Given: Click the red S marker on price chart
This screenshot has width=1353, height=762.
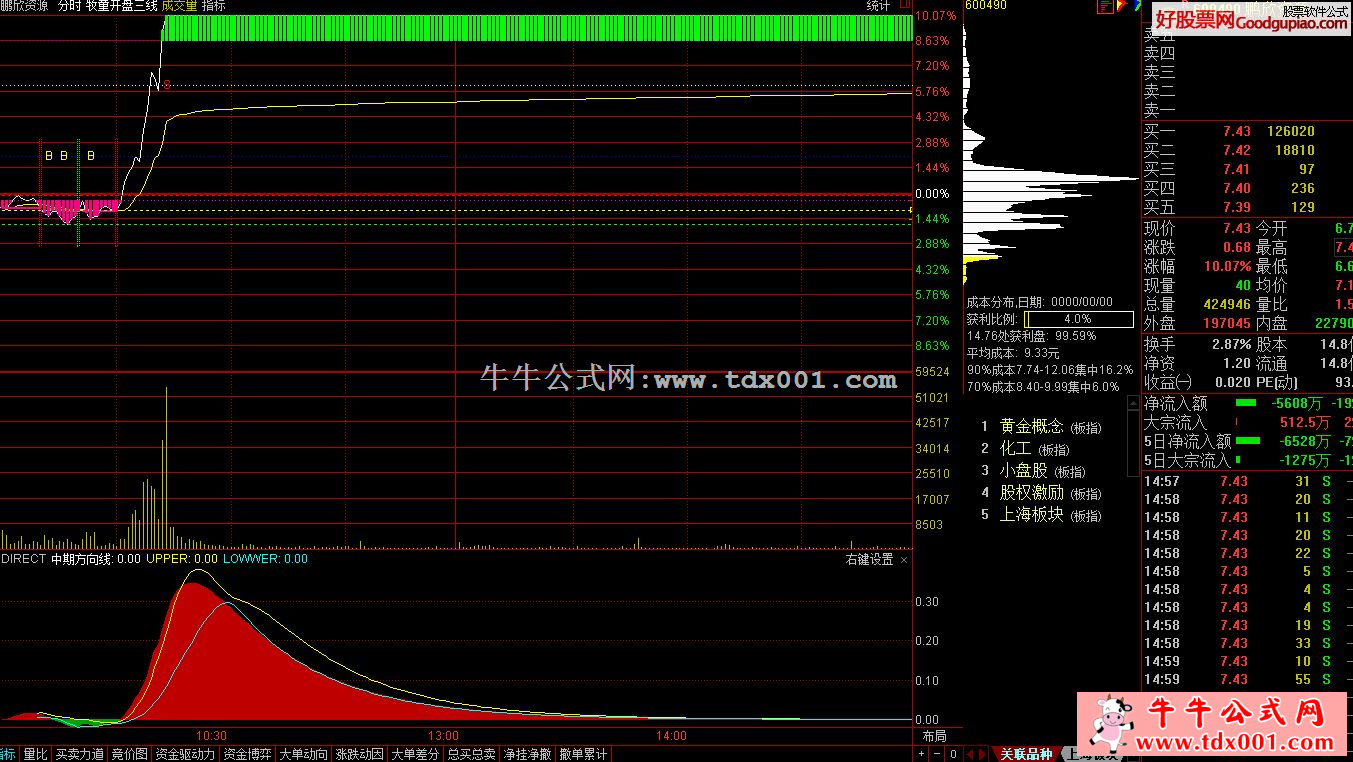Looking at the screenshot, I should 167,85.
